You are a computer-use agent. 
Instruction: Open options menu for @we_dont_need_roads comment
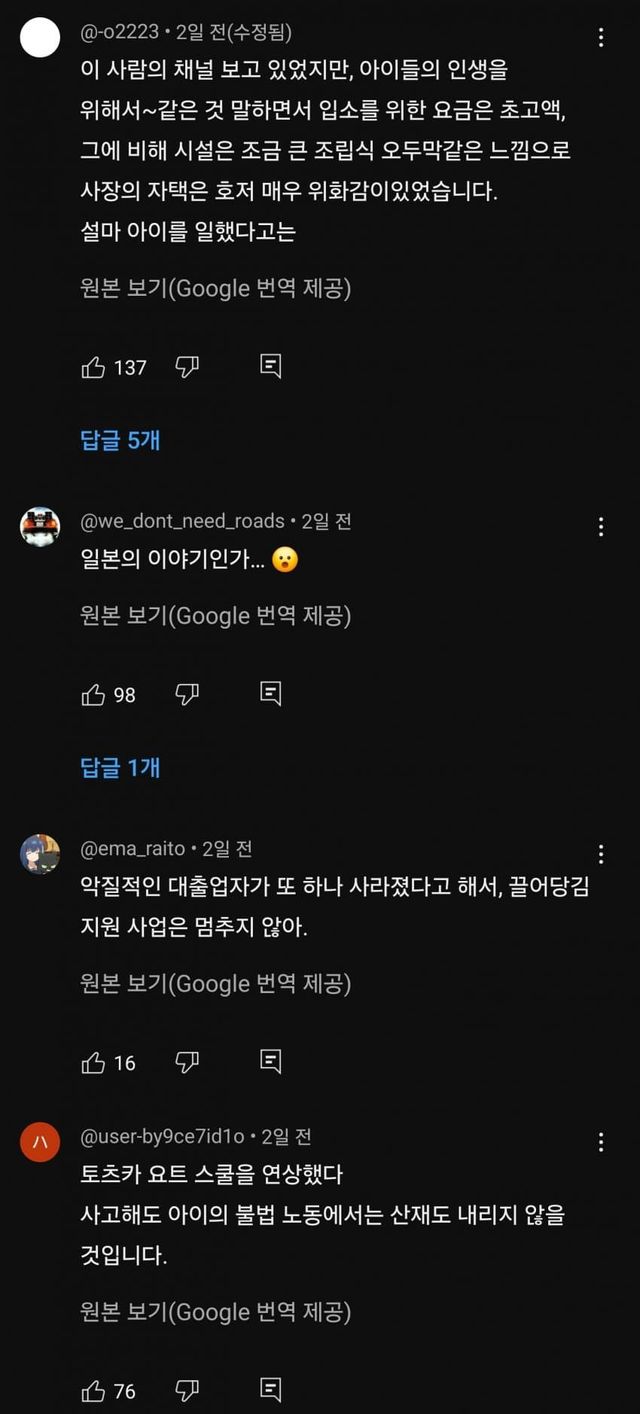pos(601,527)
